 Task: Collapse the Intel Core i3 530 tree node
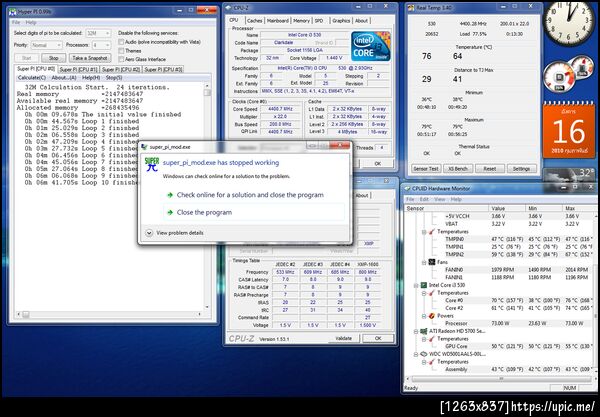point(416,285)
